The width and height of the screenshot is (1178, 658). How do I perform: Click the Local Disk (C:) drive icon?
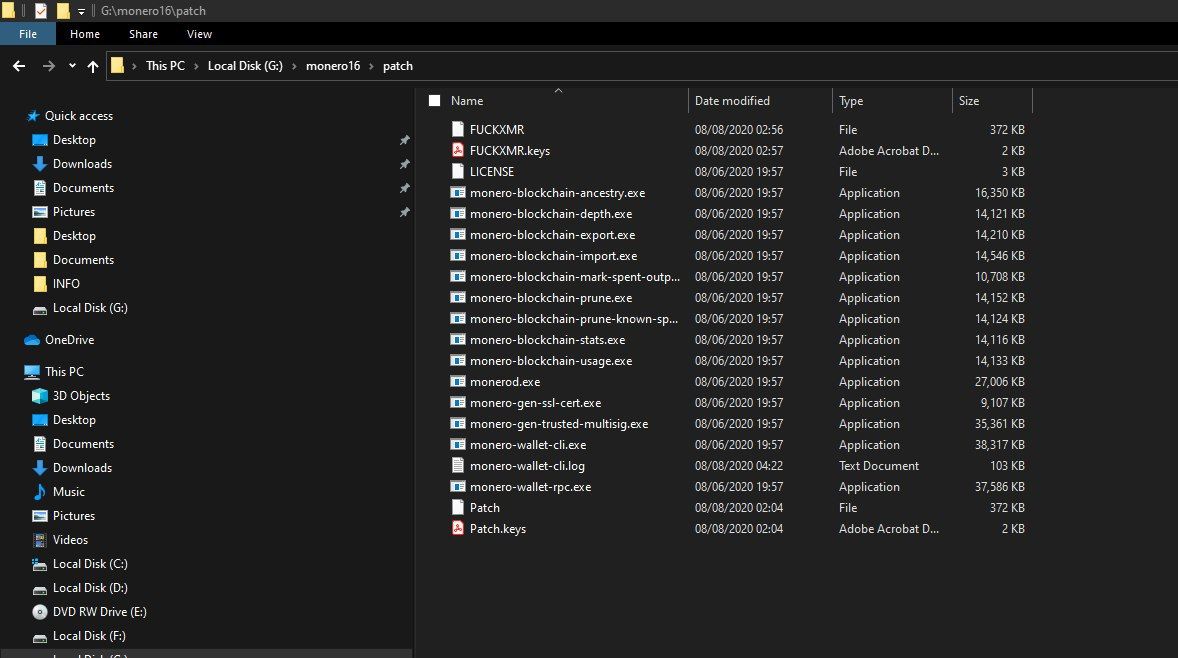coord(40,564)
